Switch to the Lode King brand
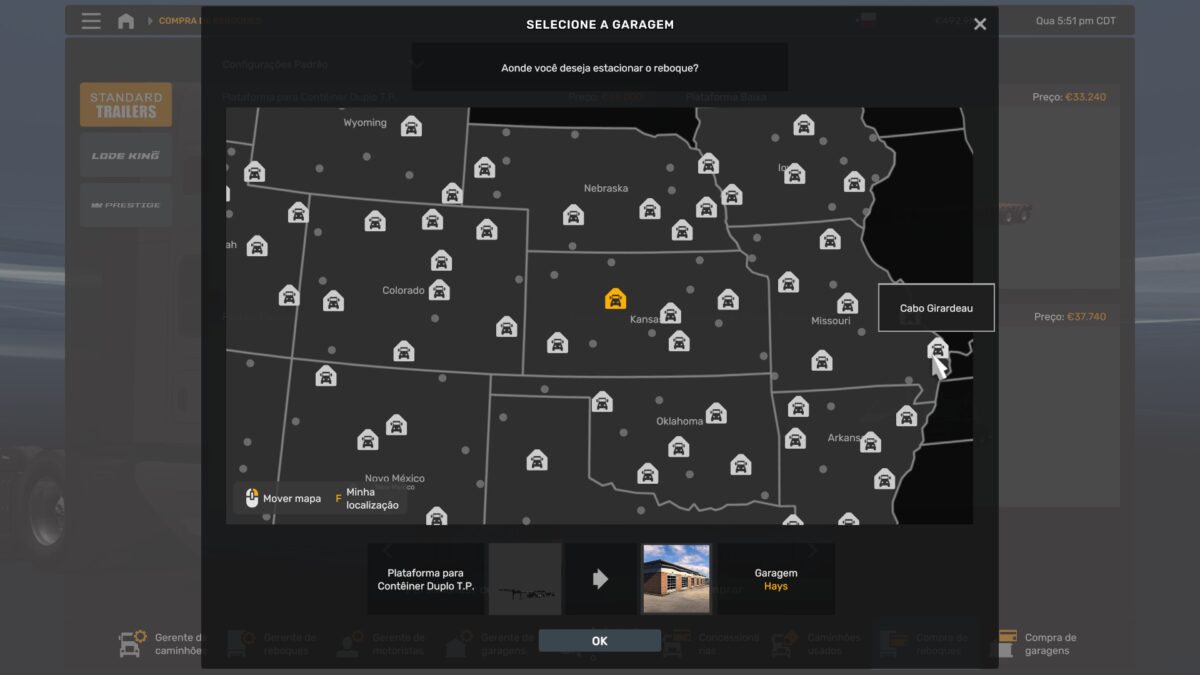This screenshot has height=675, width=1200. 126,155
